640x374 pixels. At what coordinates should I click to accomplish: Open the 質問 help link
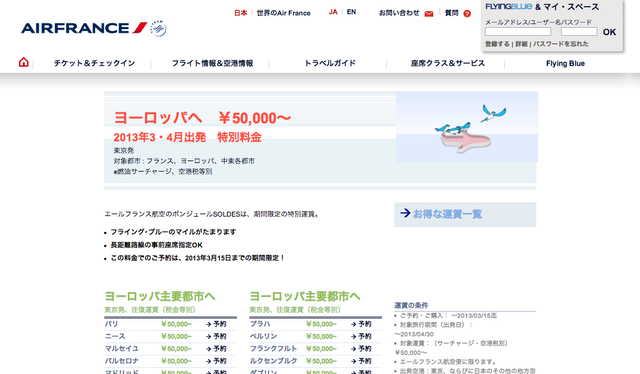pyautogui.click(x=451, y=13)
